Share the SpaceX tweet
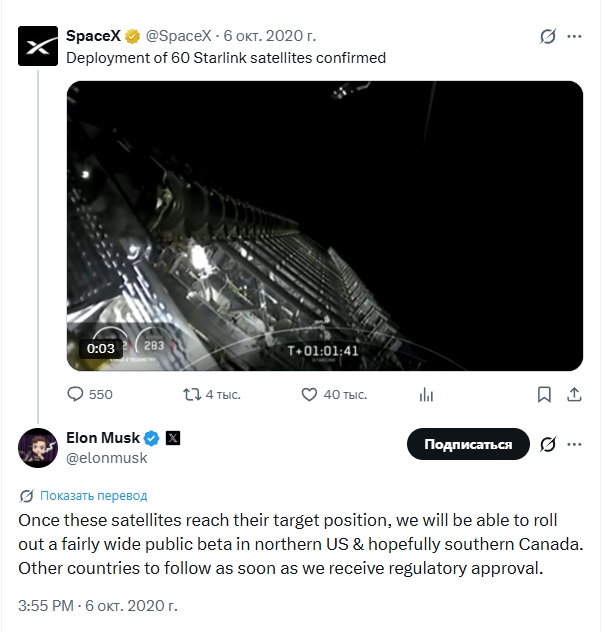Screen dimensions: 604x632 574,395
